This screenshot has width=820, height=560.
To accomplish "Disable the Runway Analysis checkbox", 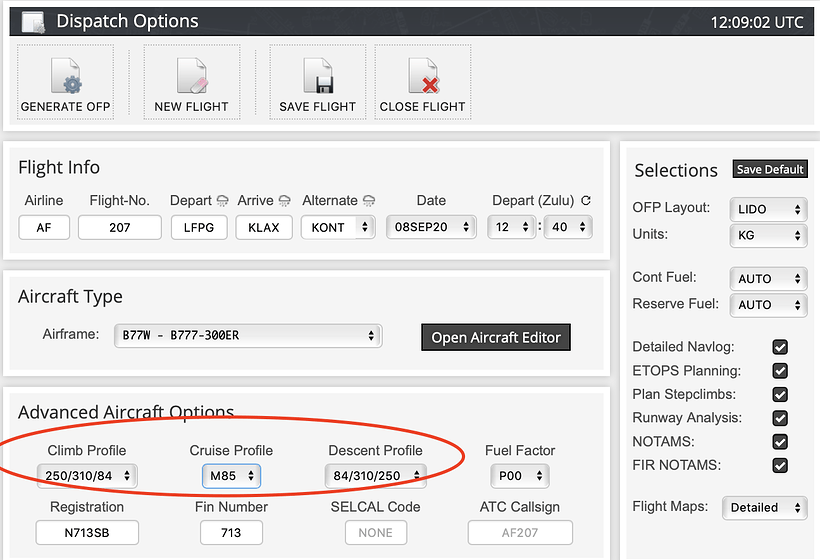I will (x=780, y=418).
